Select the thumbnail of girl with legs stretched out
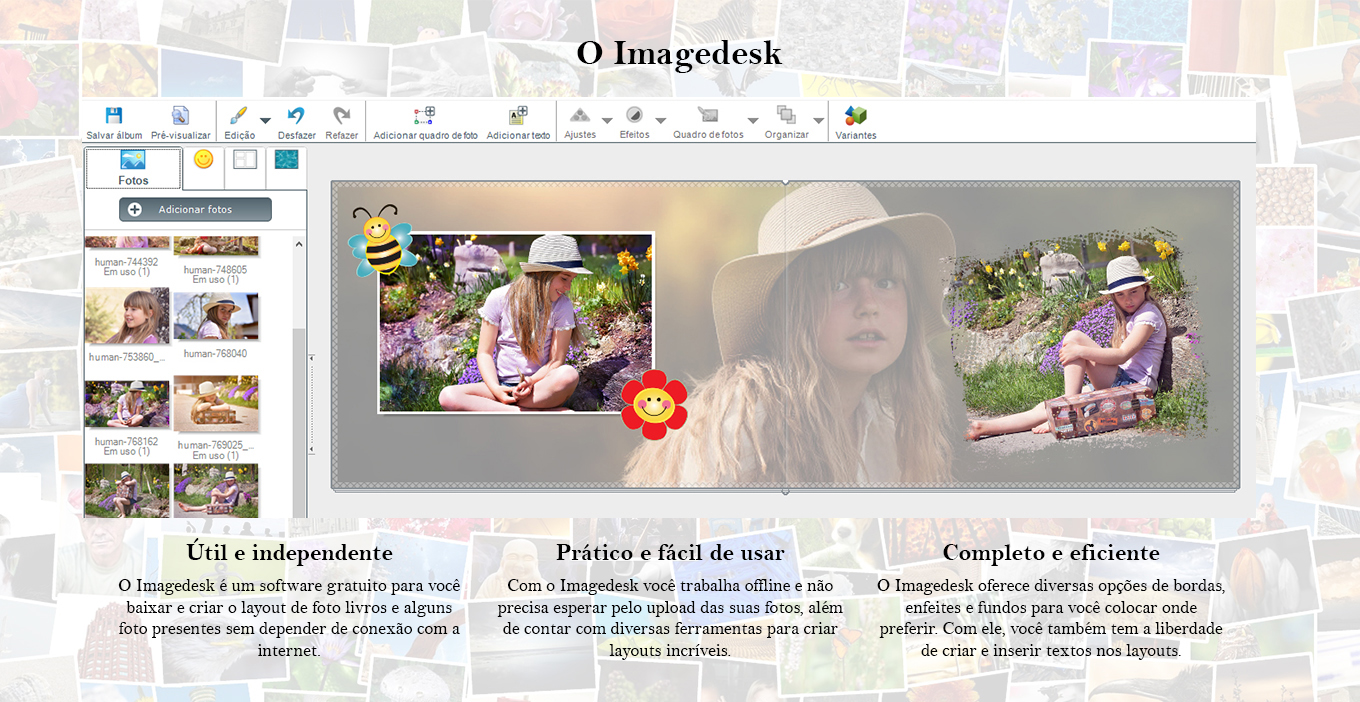Screen dimensions: 1360x702 (216, 490)
